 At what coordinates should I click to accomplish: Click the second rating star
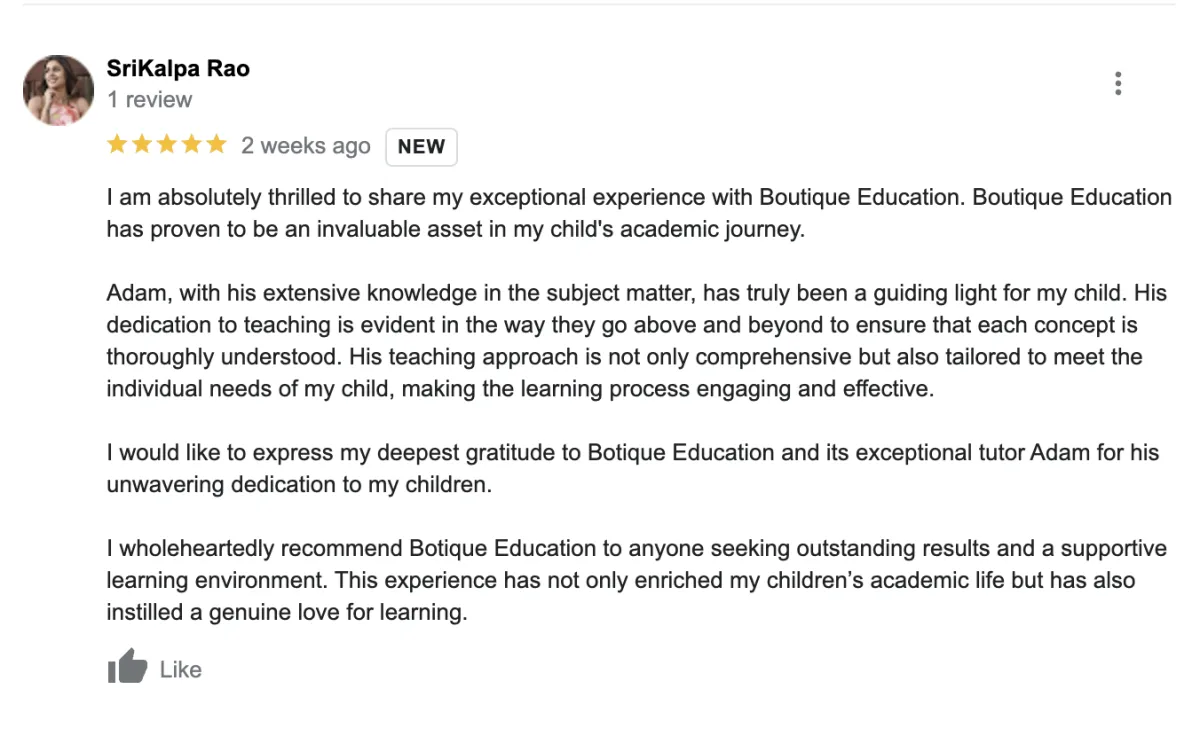tap(142, 145)
